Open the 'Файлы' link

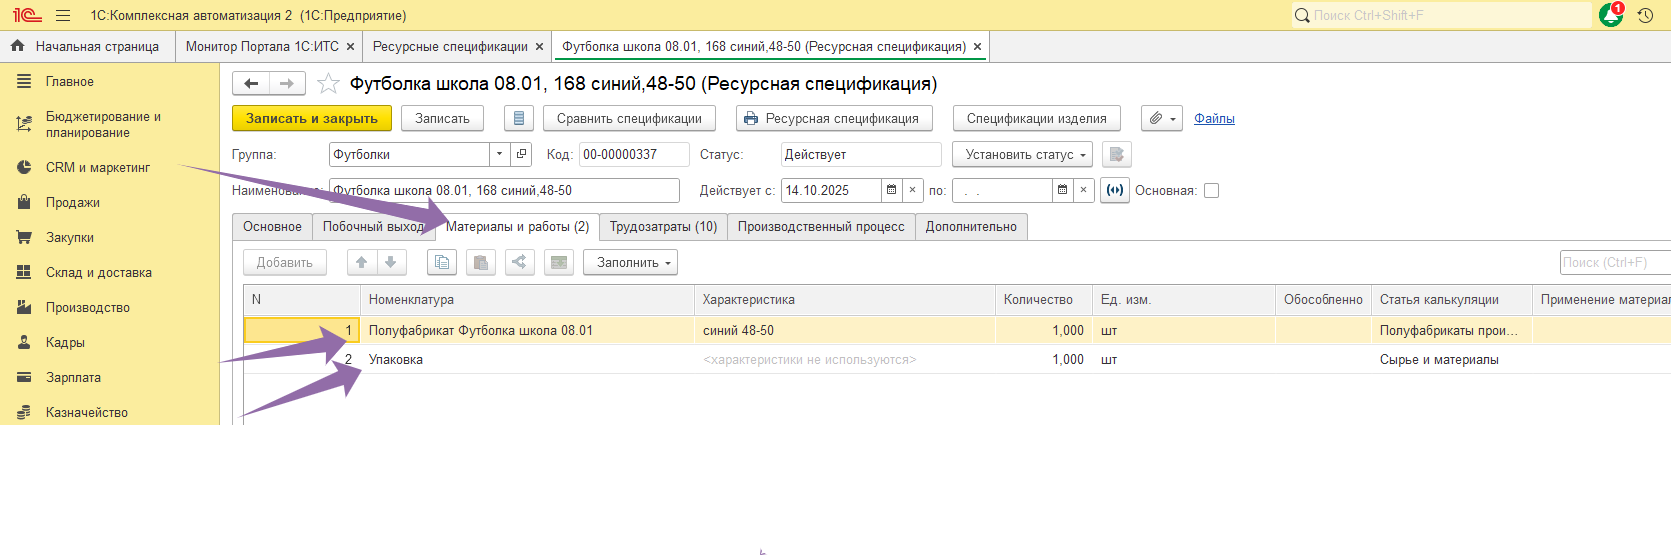(x=1214, y=118)
